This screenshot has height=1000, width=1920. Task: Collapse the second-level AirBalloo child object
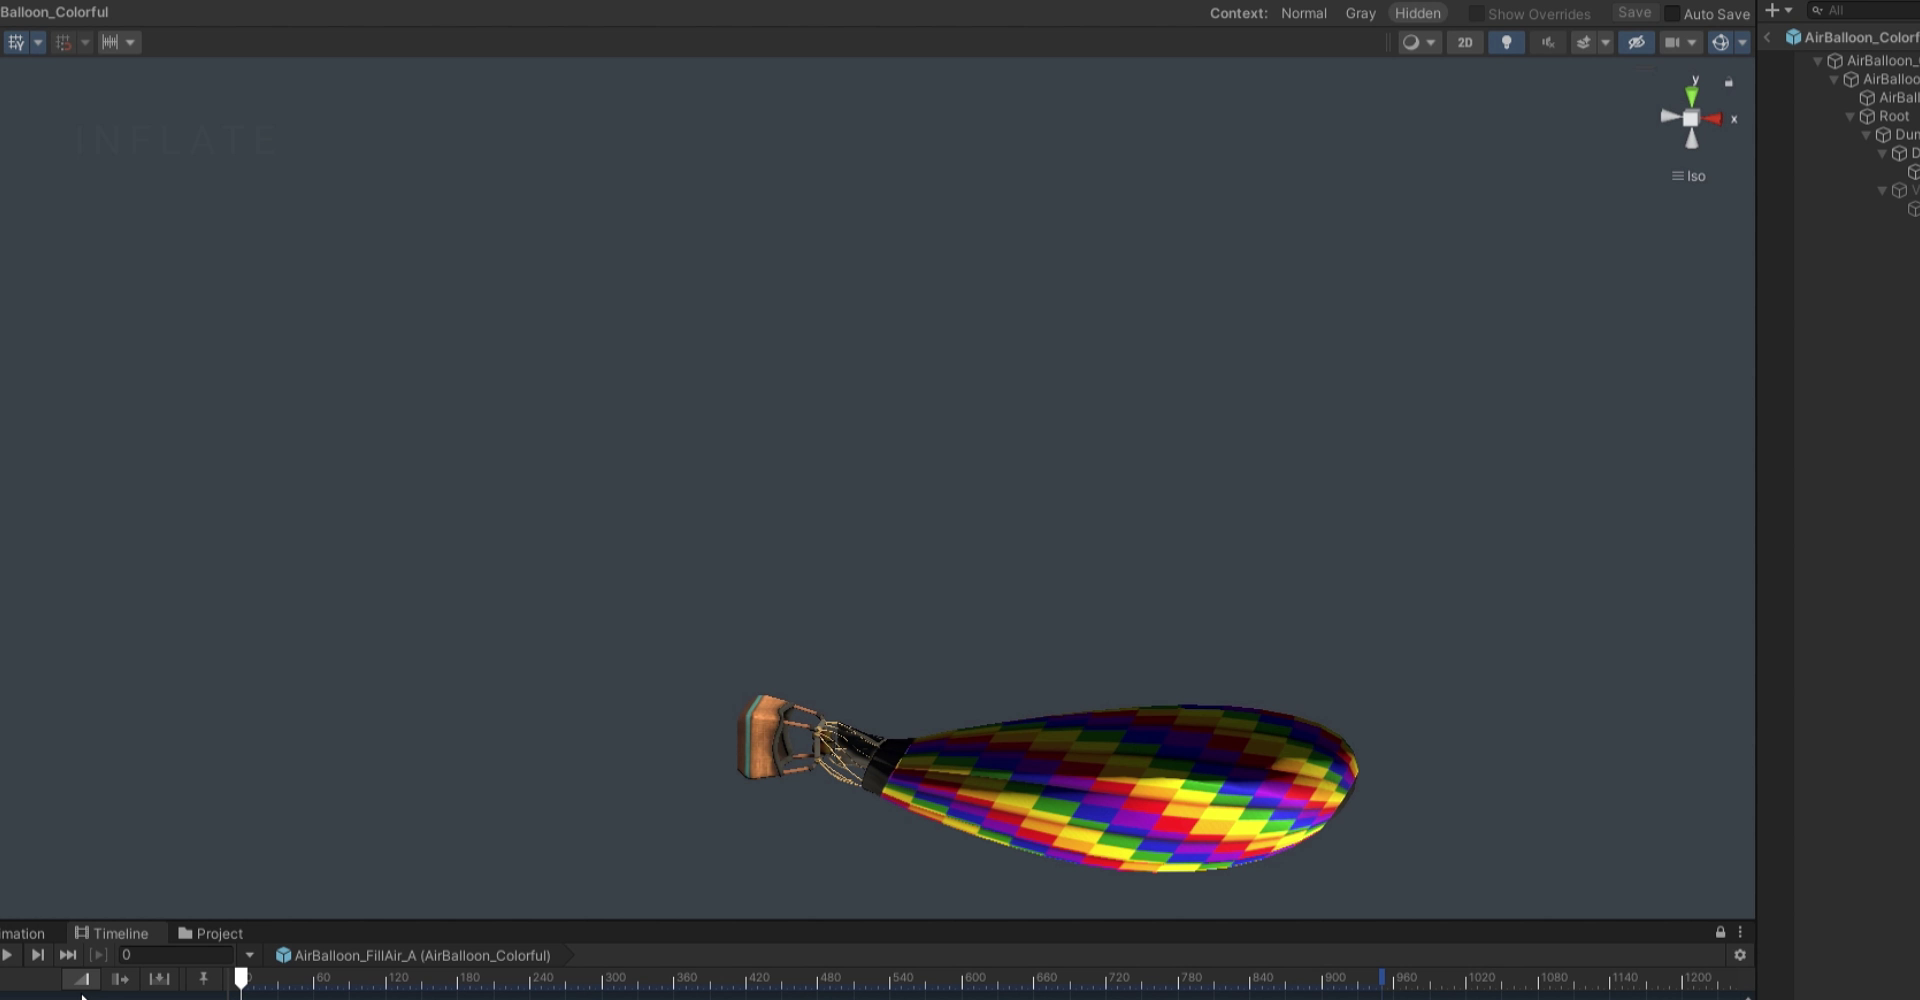pyautogui.click(x=1834, y=79)
